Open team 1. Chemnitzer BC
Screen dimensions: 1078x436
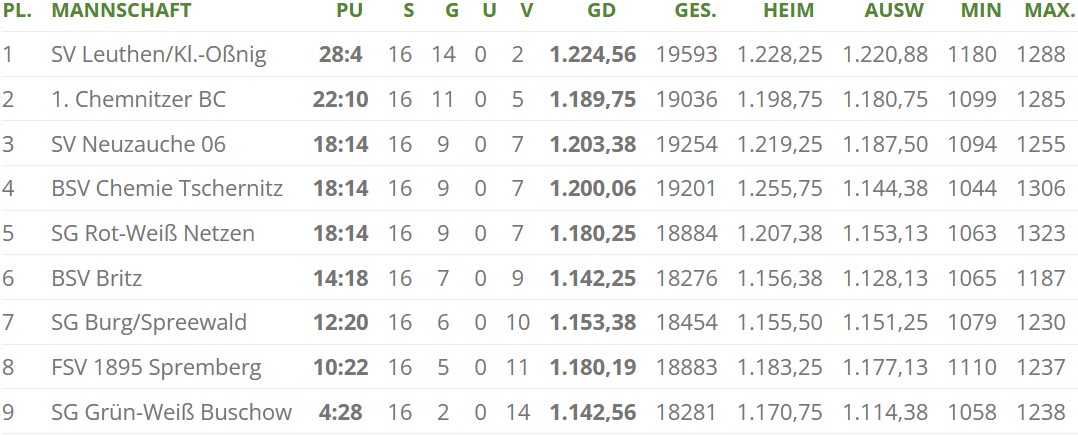point(138,99)
